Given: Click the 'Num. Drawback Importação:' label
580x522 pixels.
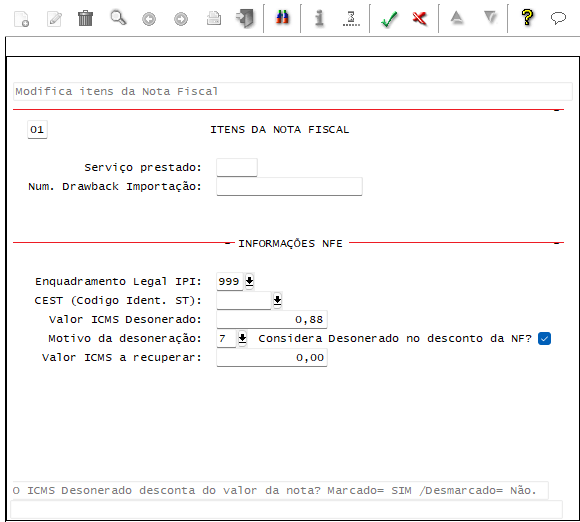Looking at the screenshot, I should [x=115, y=186].
